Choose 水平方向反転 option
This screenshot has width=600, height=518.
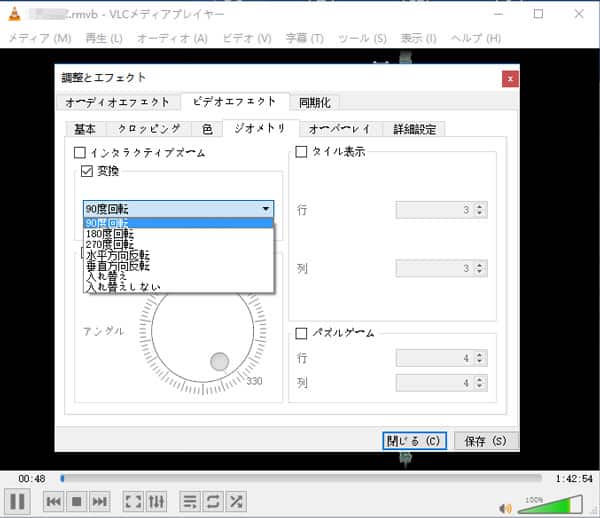point(178,255)
